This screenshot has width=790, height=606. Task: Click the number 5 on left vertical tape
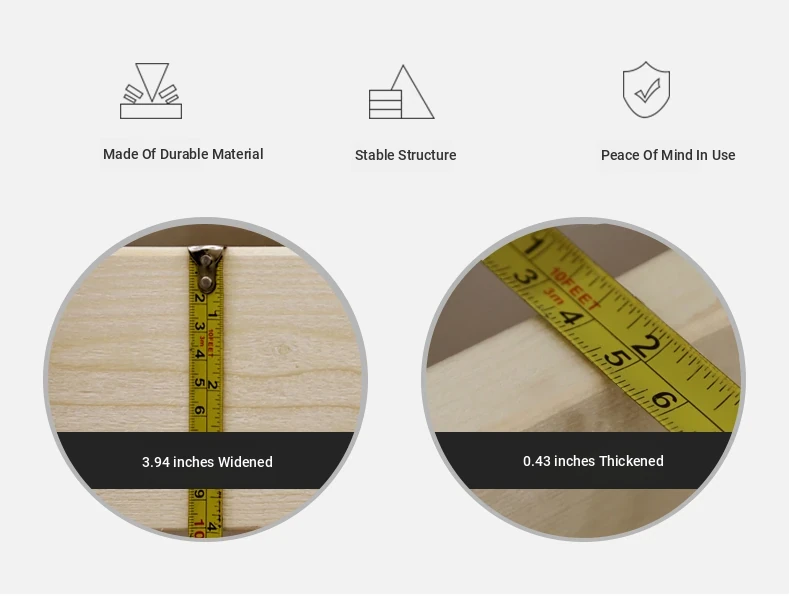(x=200, y=382)
